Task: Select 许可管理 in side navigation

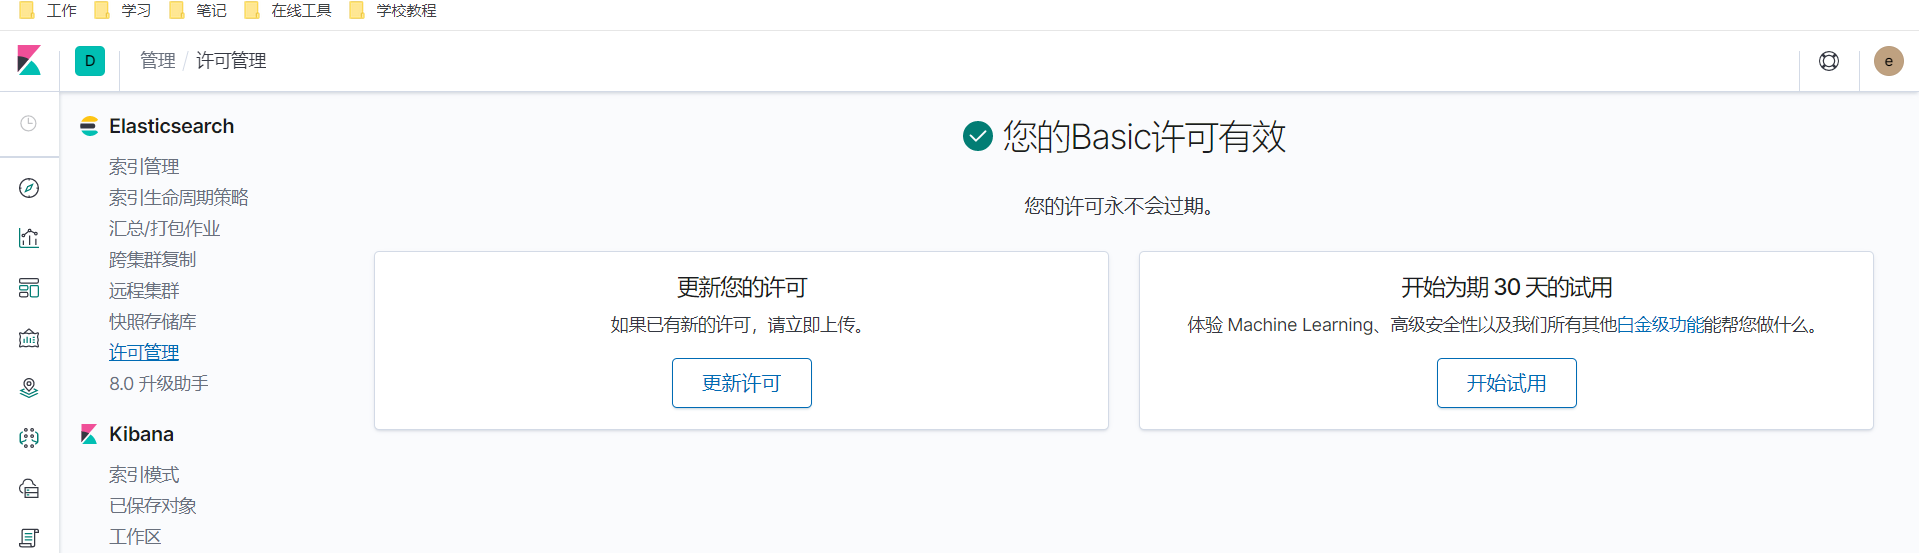Action: coord(144,352)
